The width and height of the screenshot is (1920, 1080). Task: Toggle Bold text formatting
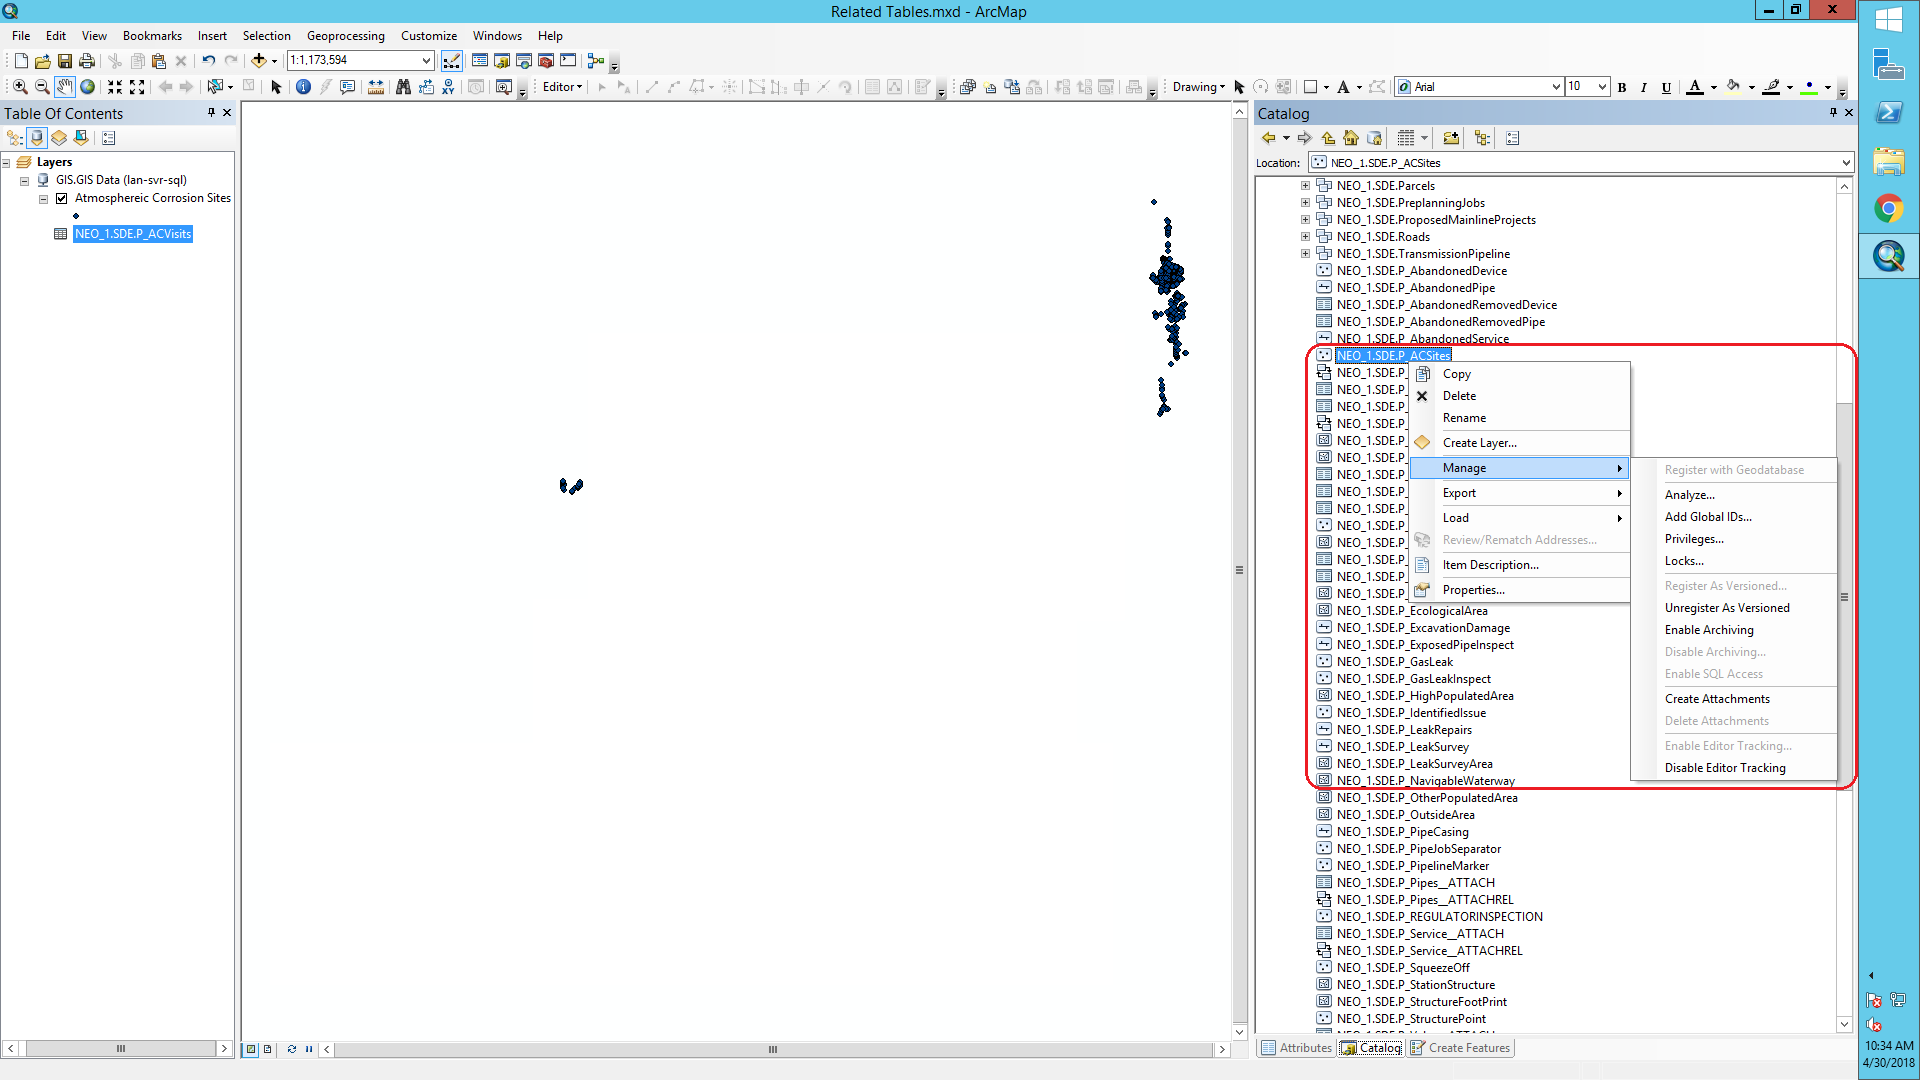pyautogui.click(x=1622, y=87)
